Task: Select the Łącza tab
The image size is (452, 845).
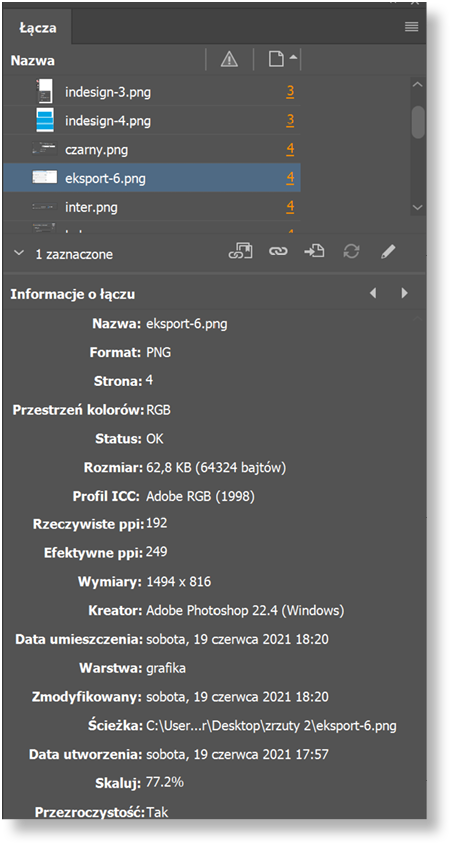Action: (37, 27)
